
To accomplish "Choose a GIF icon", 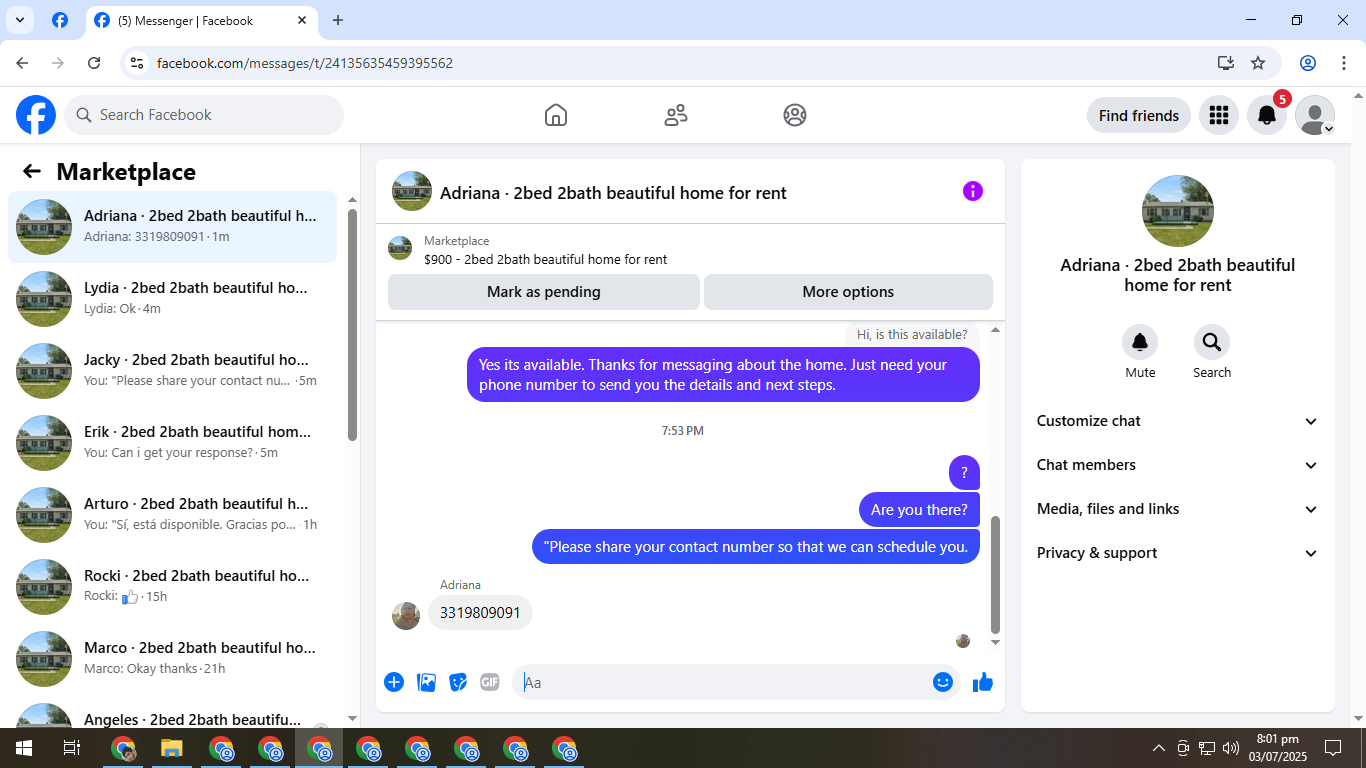I will (490, 682).
